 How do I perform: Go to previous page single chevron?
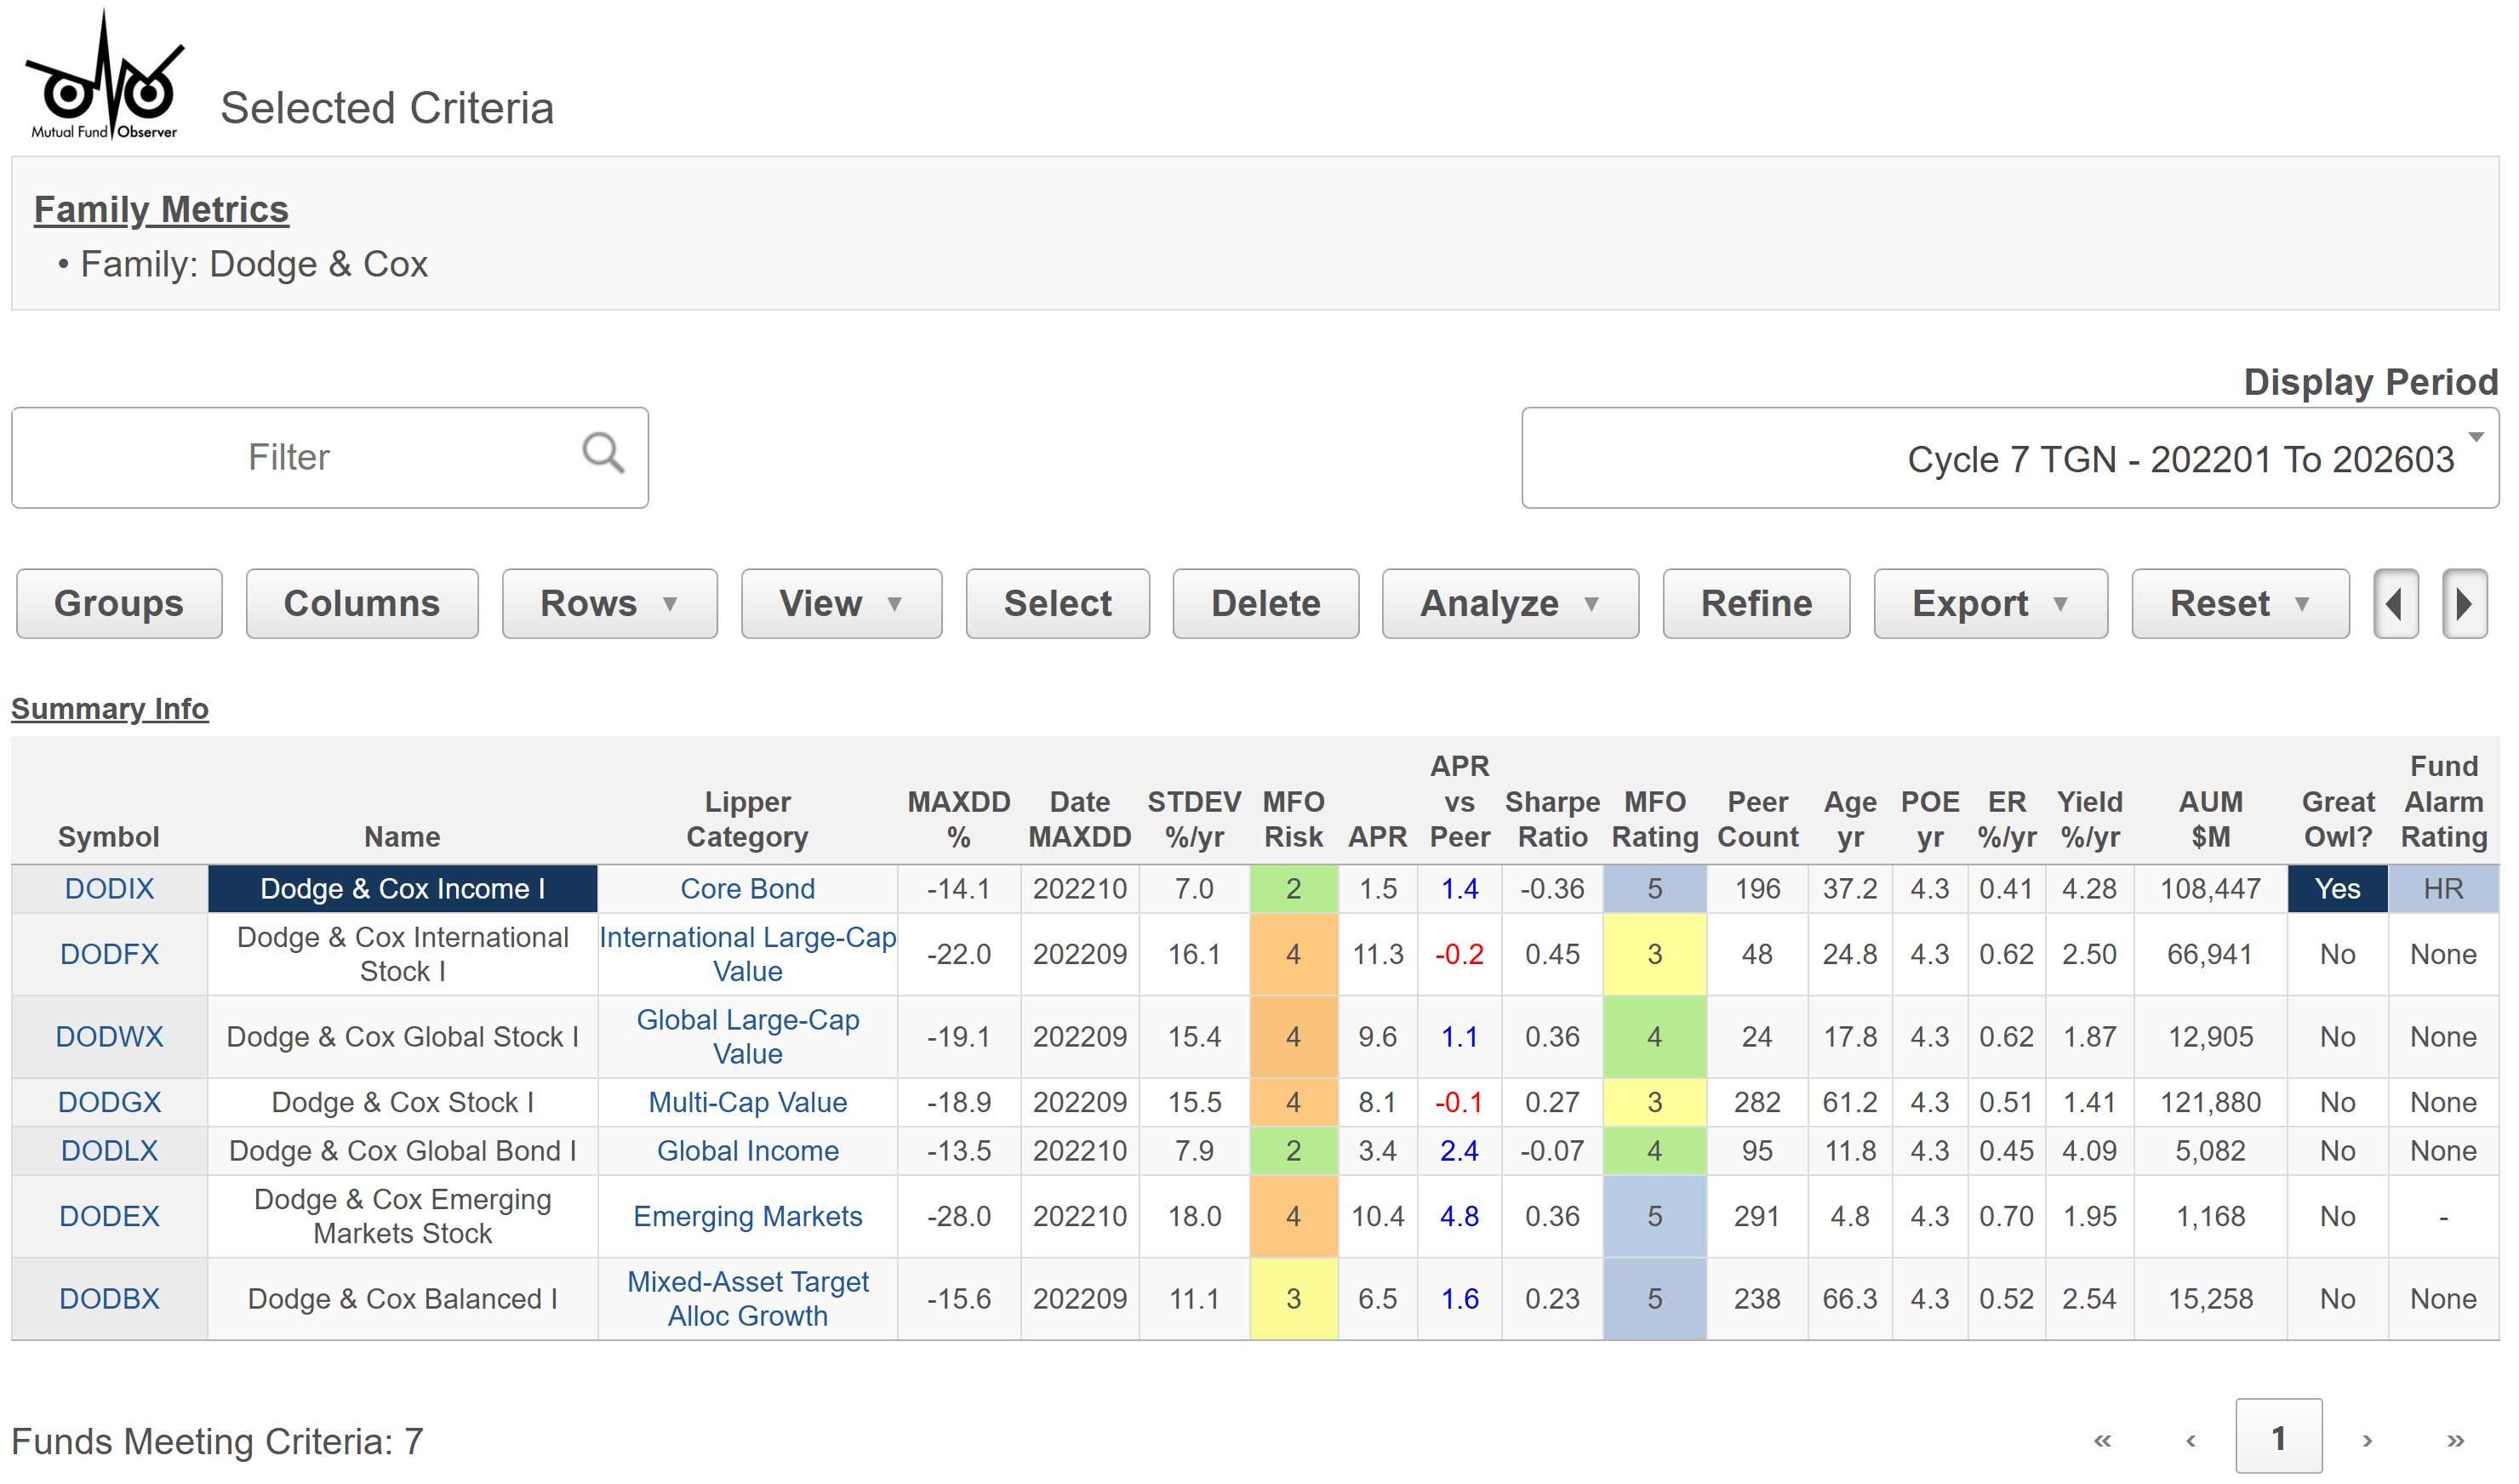tap(2191, 1441)
